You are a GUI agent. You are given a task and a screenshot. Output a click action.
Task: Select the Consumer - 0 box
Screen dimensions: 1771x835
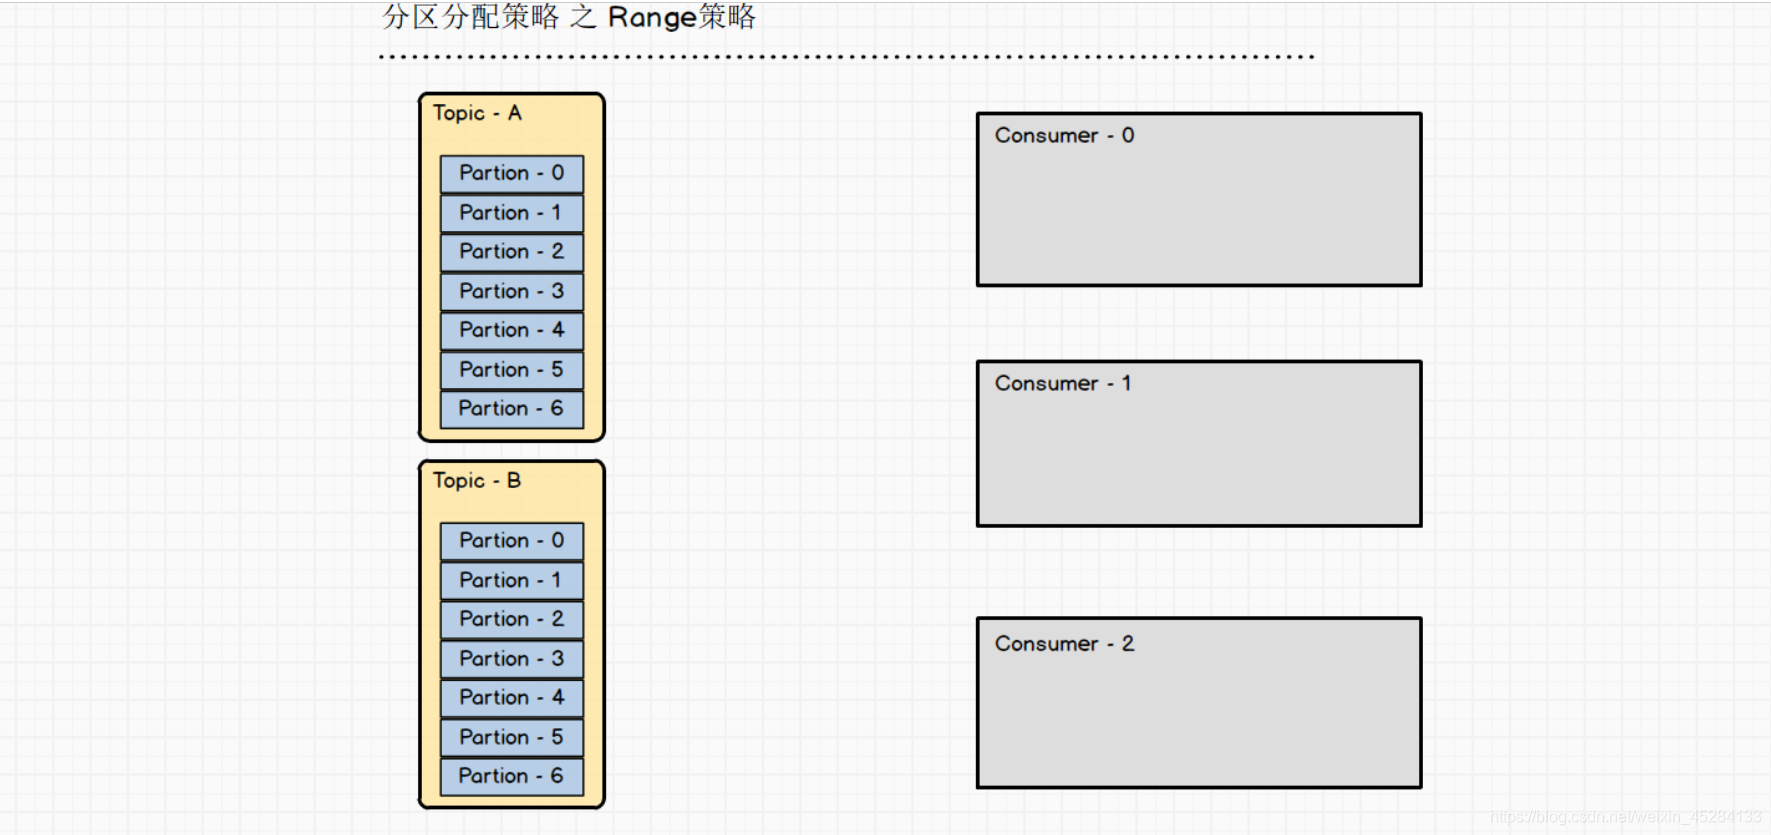(x=1199, y=200)
